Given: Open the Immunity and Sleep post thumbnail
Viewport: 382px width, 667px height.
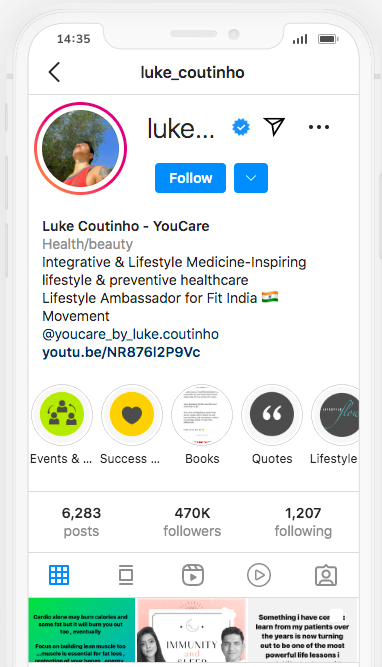Looking at the screenshot, I should (191, 630).
